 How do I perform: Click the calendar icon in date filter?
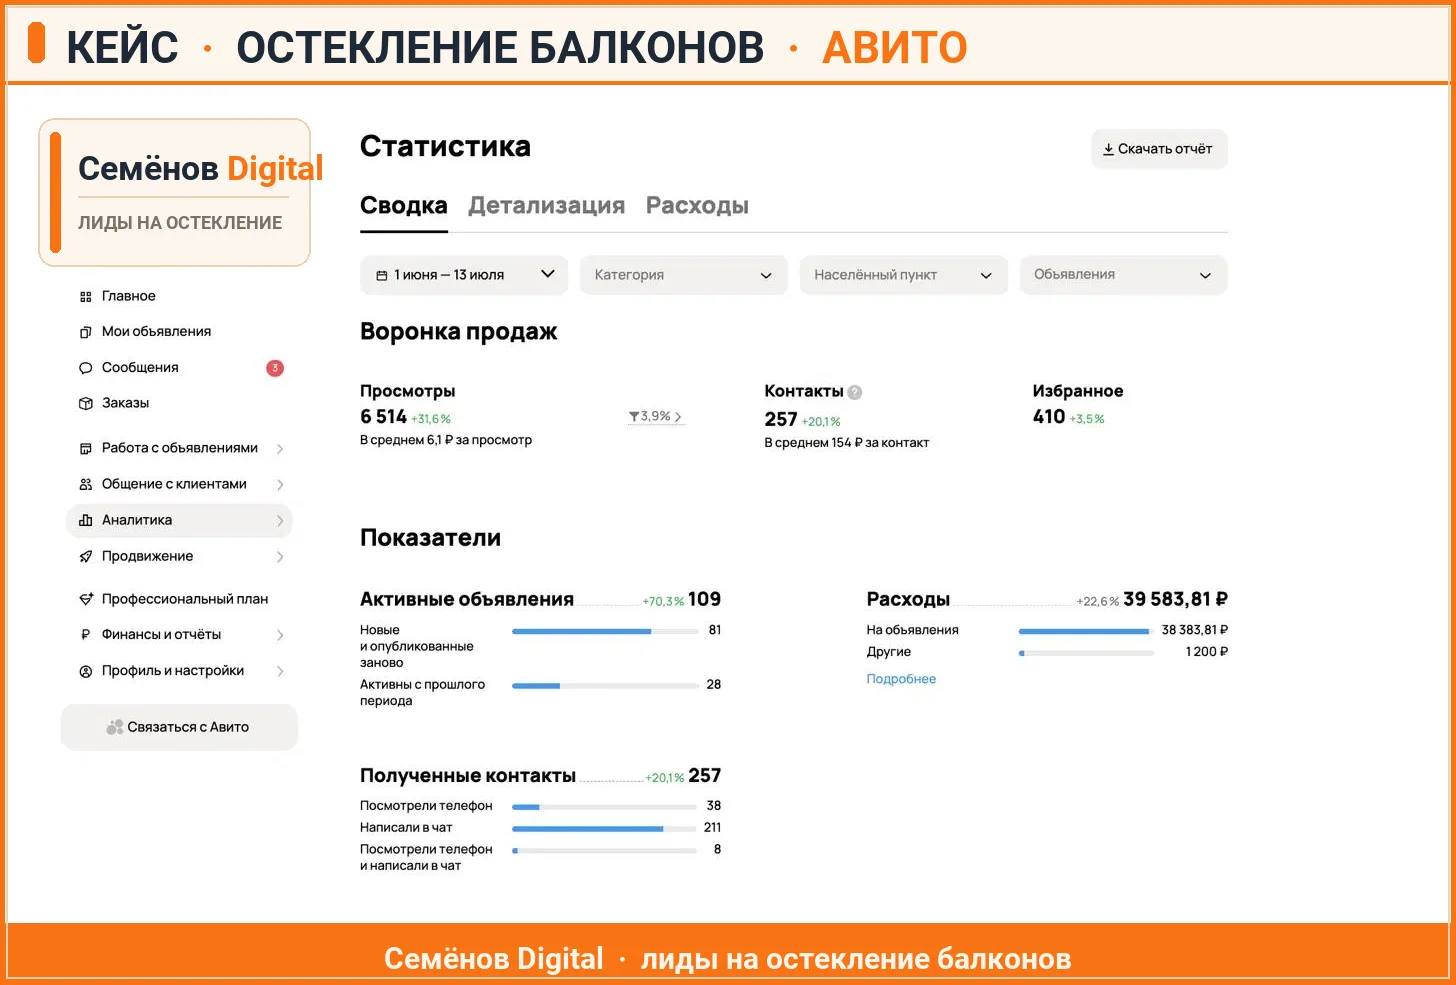[x=382, y=275]
